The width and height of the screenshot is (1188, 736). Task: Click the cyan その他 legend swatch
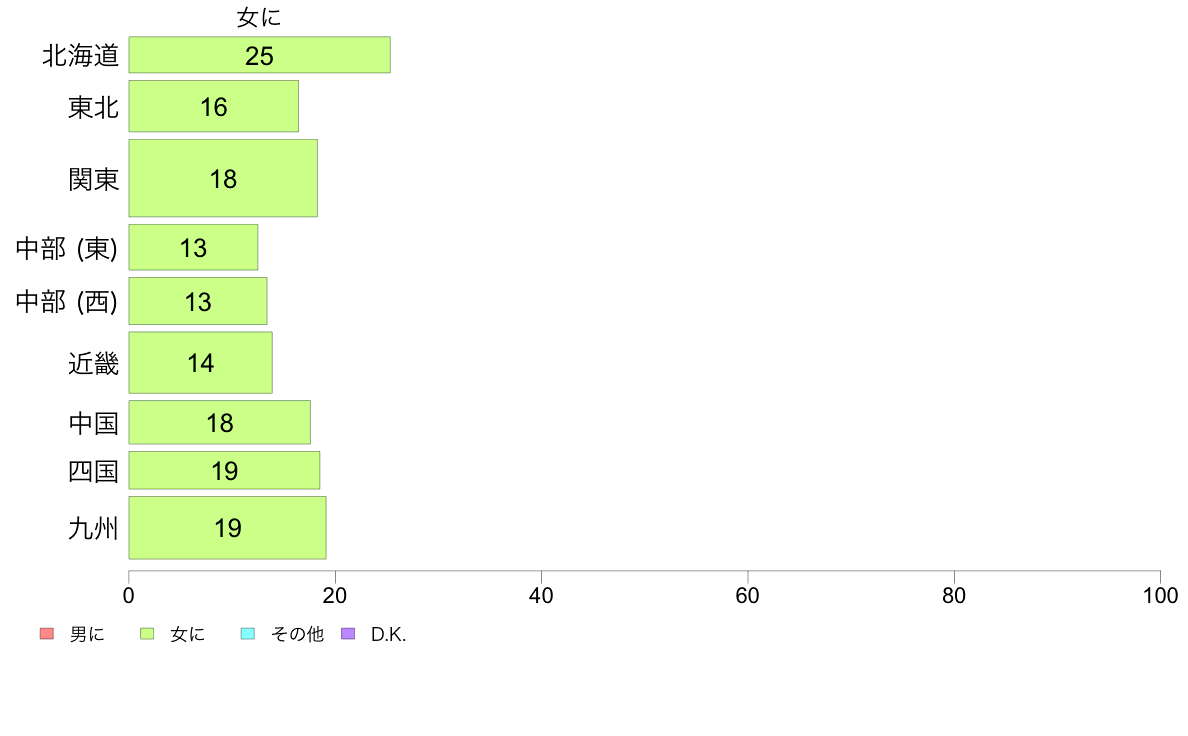pos(248,634)
